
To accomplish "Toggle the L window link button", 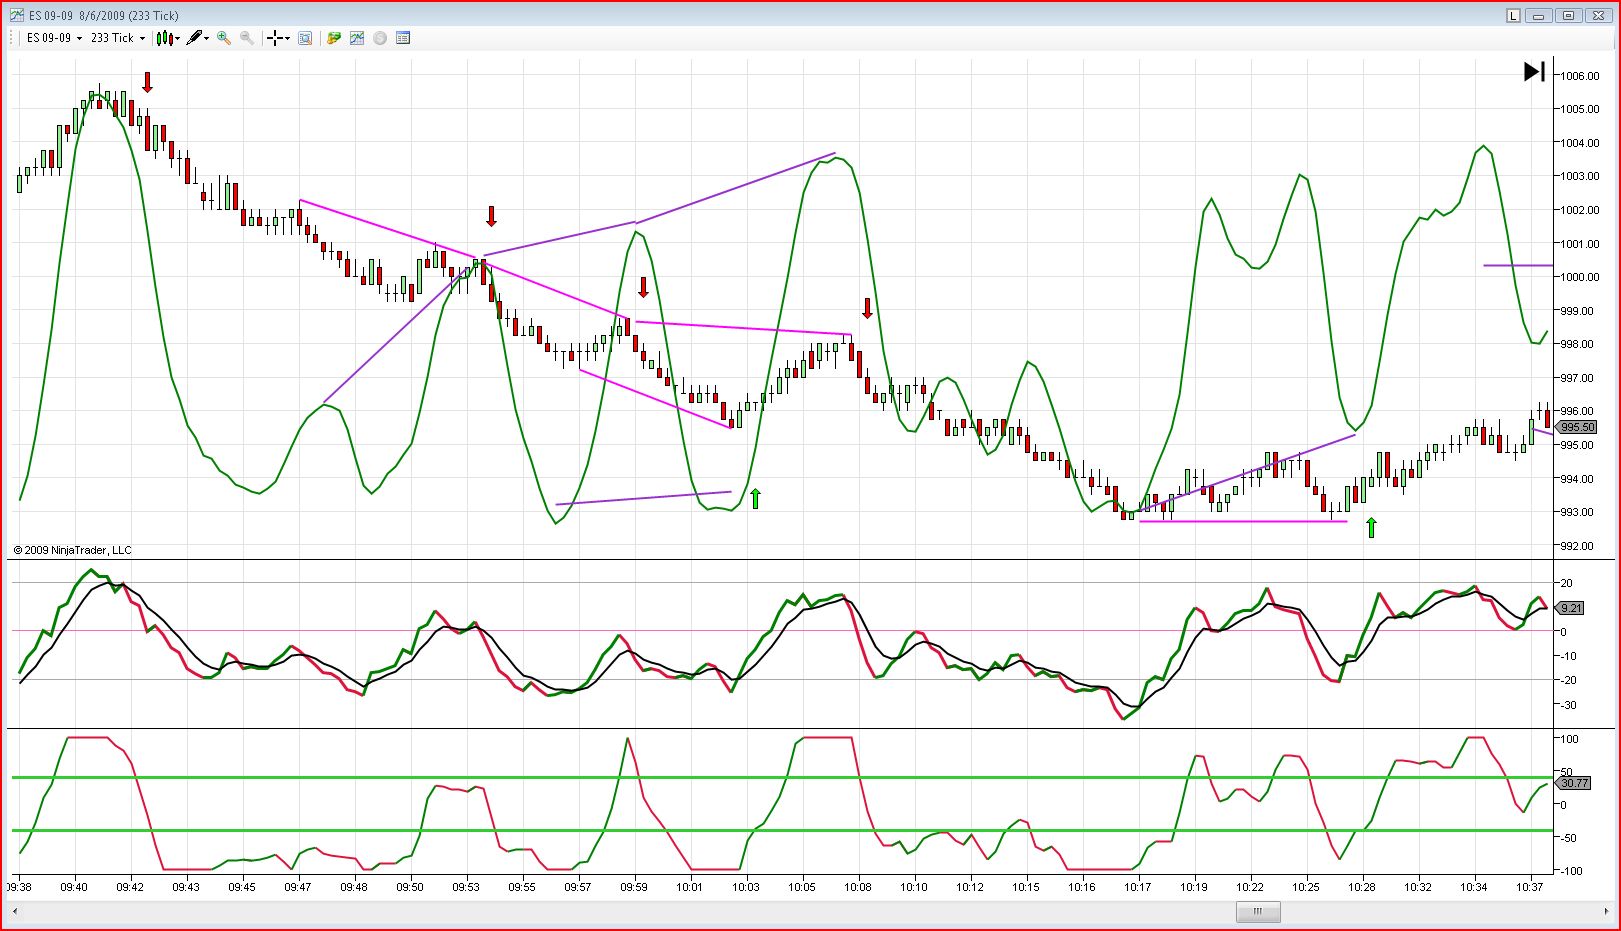I will pos(1515,15).
